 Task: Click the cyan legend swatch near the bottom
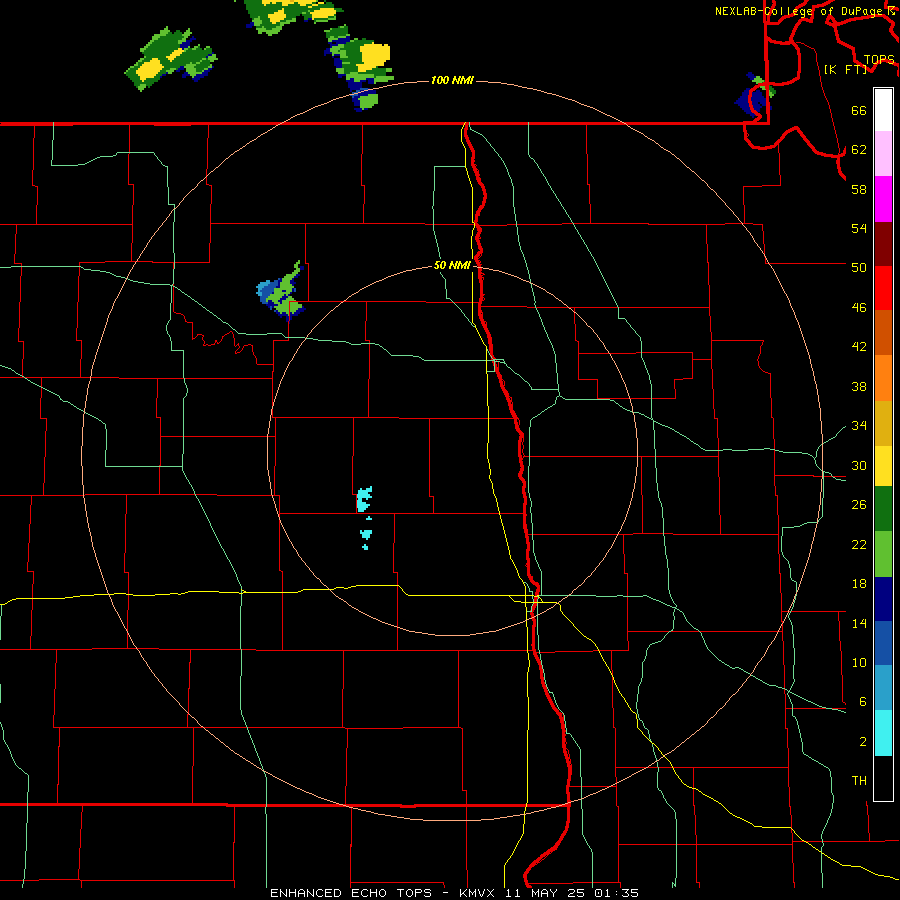pyautogui.click(x=883, y=733)
